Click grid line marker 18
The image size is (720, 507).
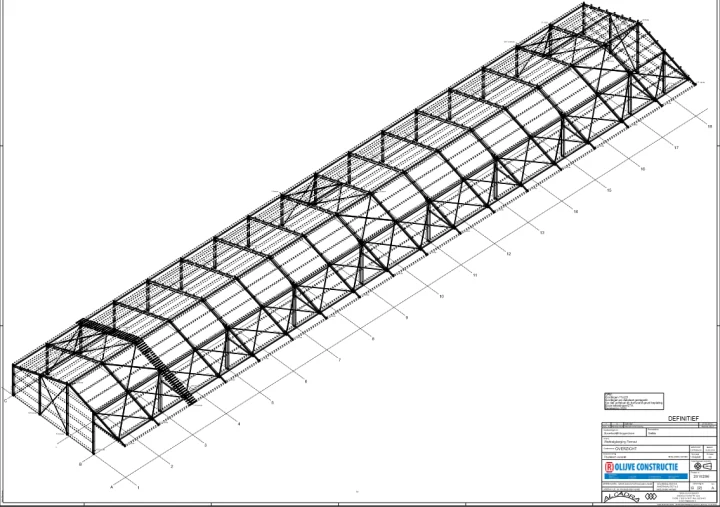click(710, 127)
